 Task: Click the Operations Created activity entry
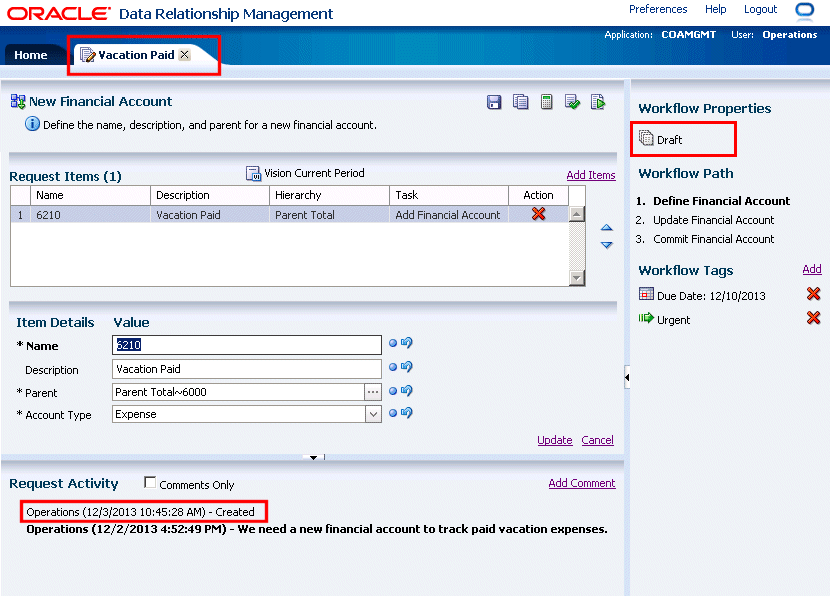point(140,512)
